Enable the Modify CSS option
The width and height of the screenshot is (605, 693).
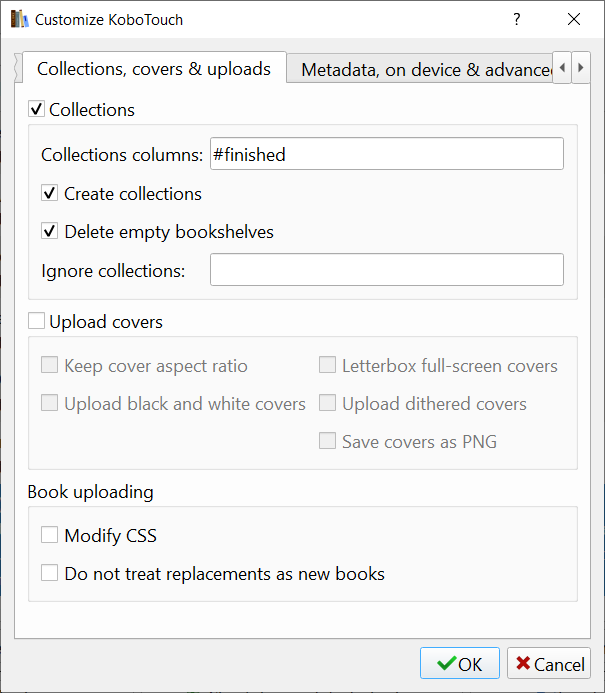49,536
